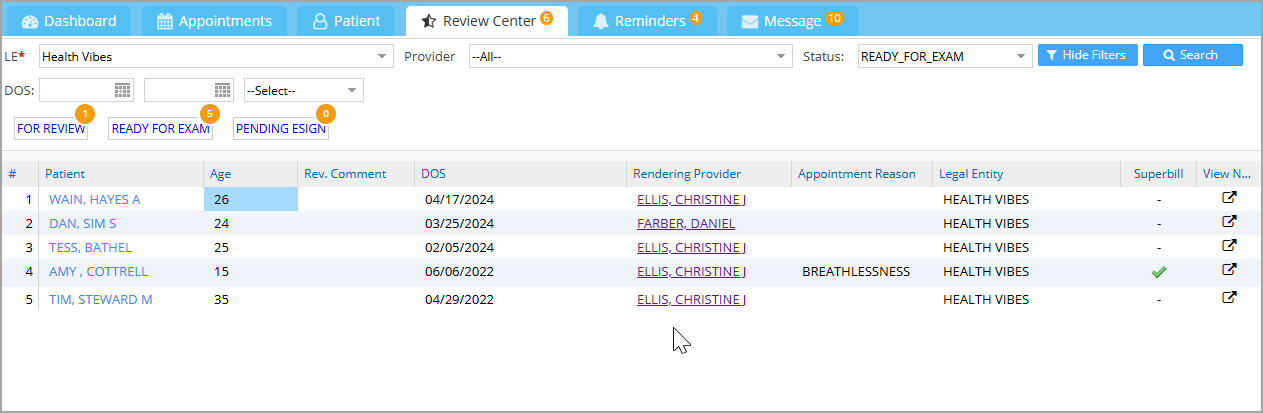Sort by the Age column header
The width and height of the screenshot is (1263, 413).
[220, 174]
